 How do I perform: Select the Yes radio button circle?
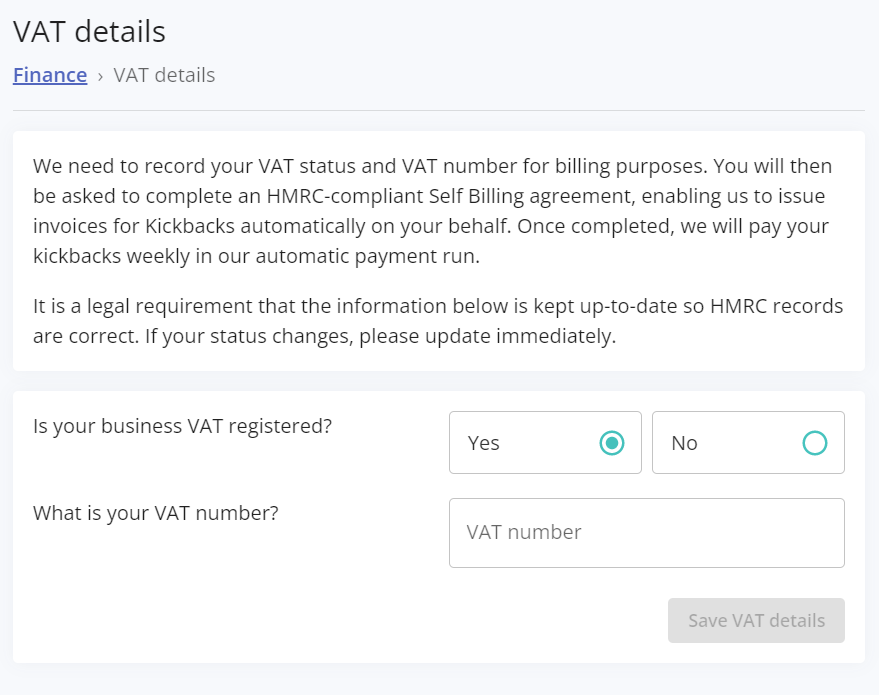(x=612, y=443)
